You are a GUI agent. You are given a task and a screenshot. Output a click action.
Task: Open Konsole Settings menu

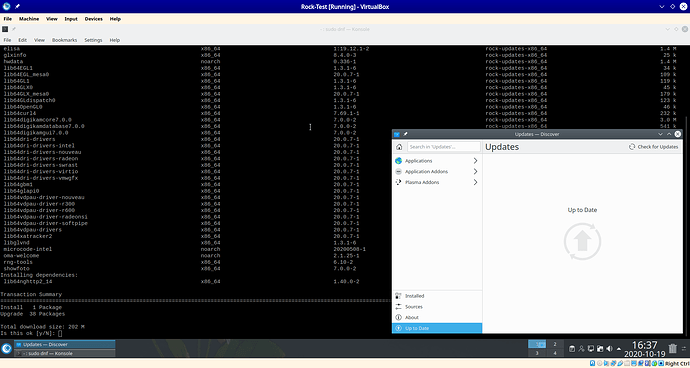click(x=93, y=40)
